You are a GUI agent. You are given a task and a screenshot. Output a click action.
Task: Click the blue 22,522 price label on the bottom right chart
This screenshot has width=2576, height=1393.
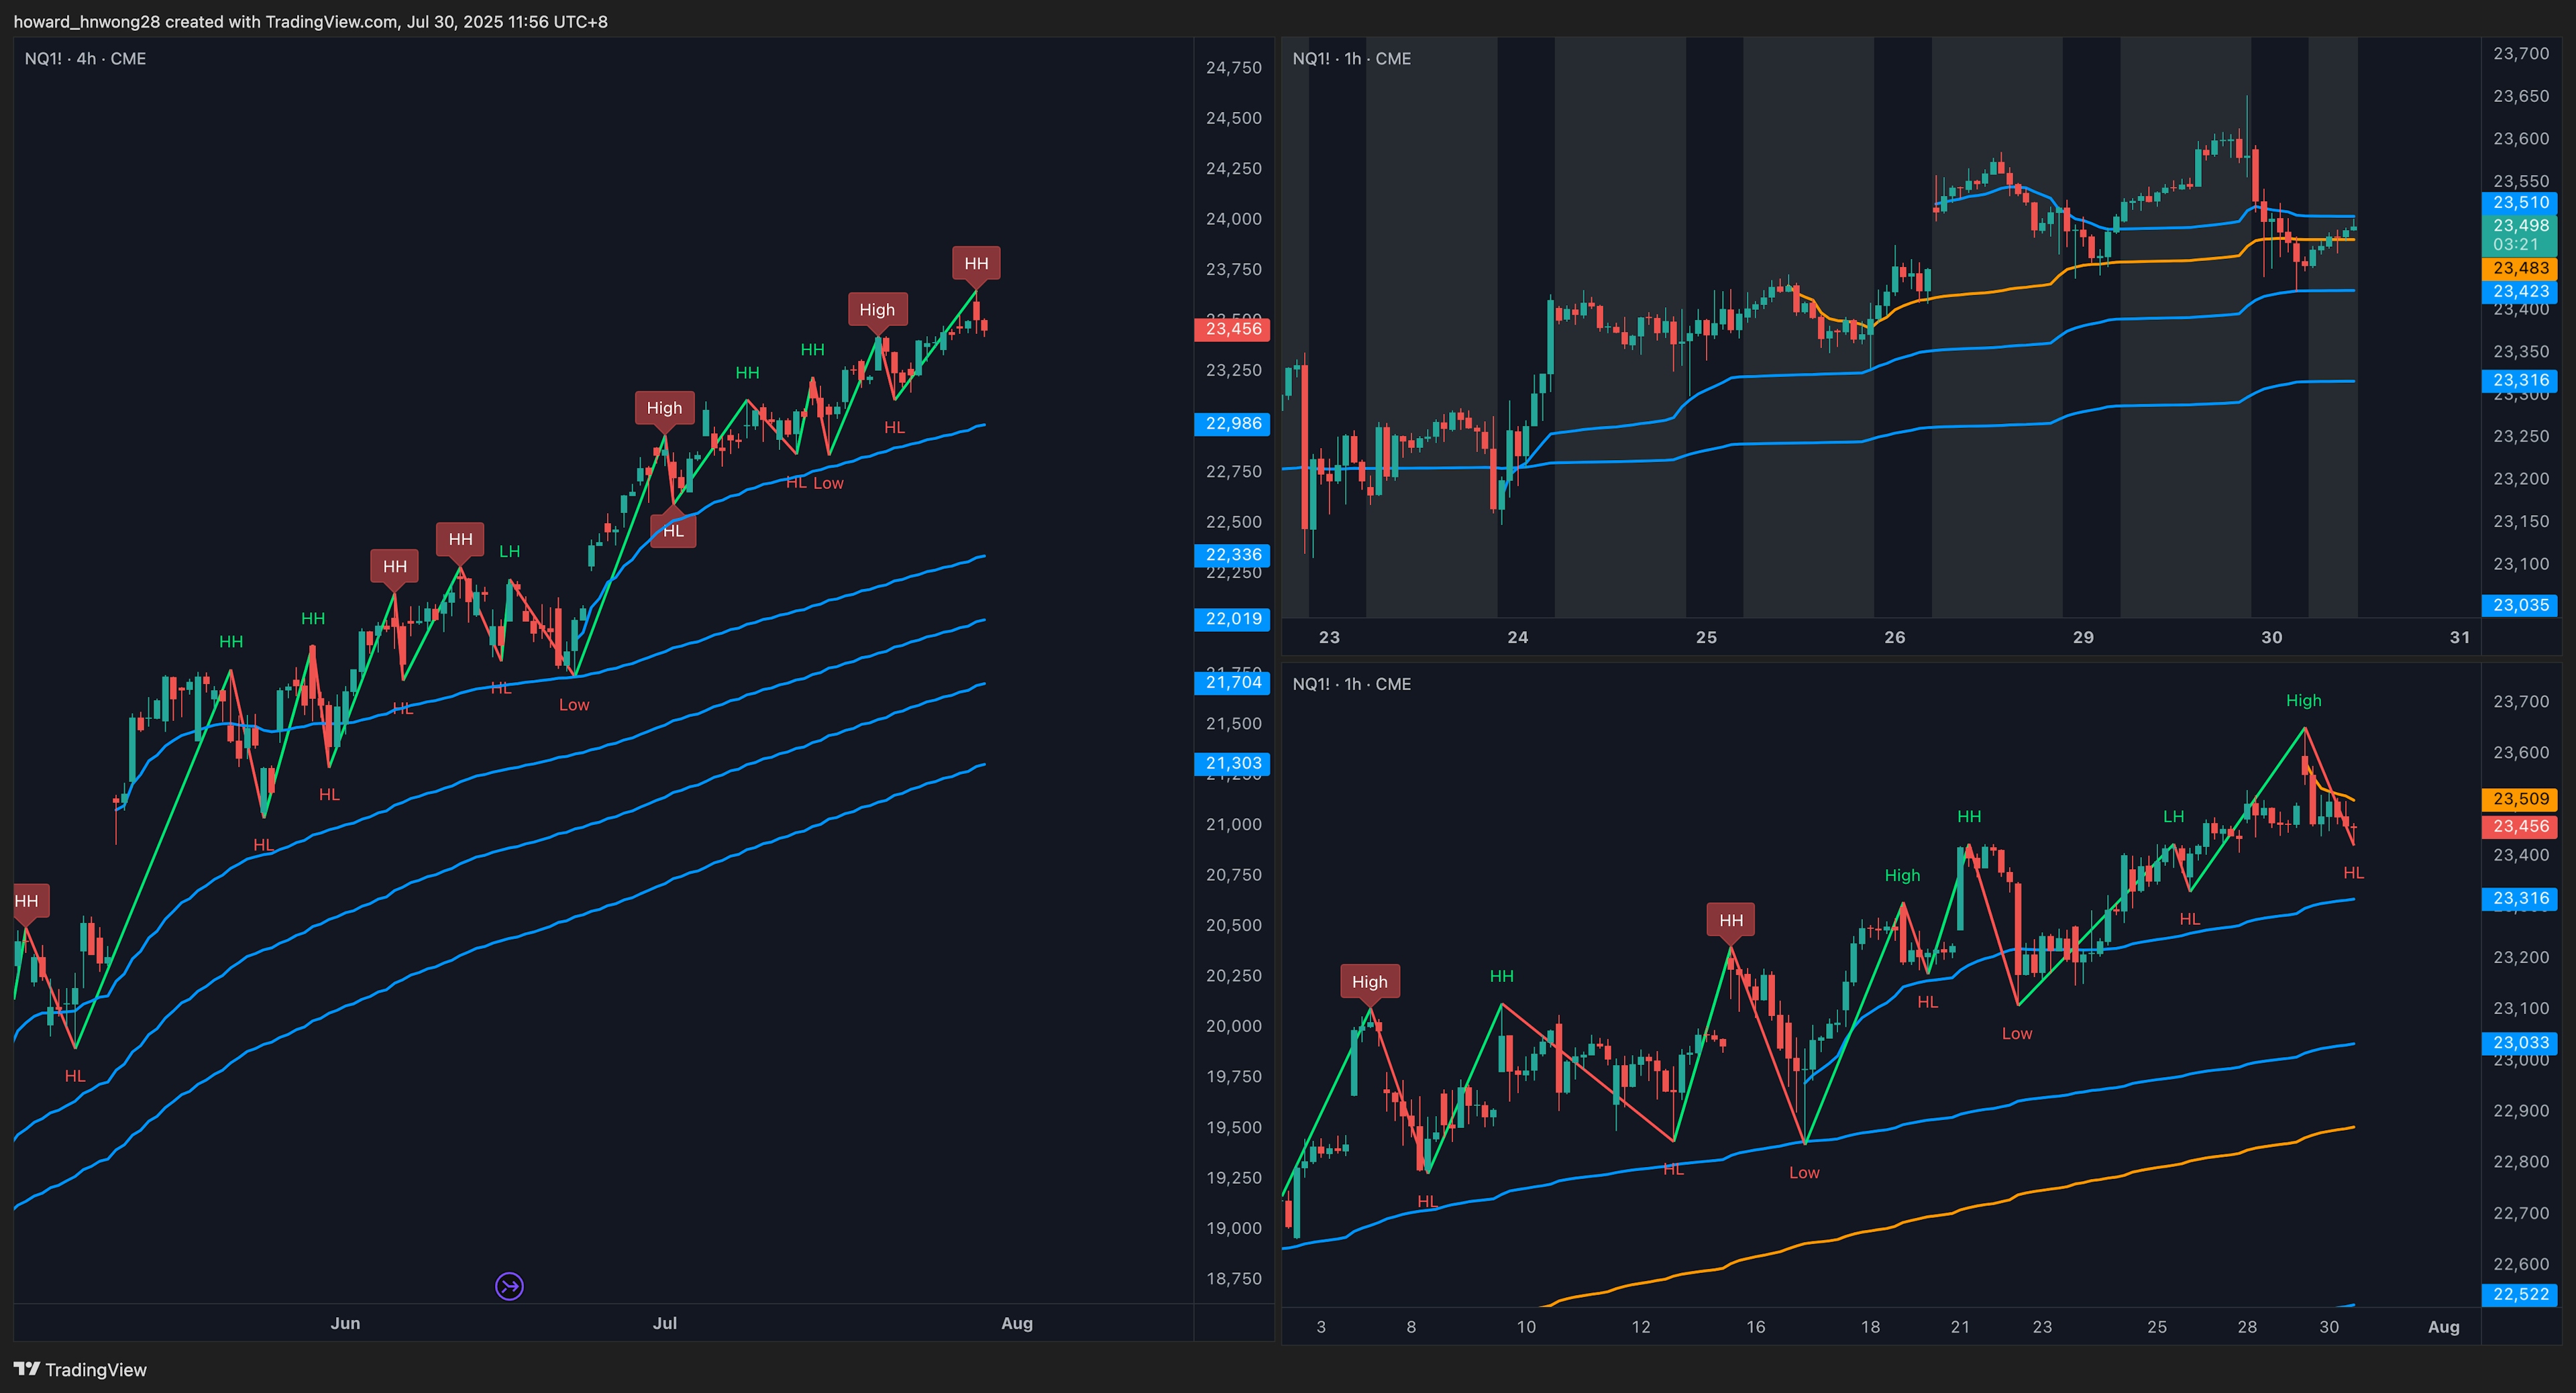(2520, 1294)
